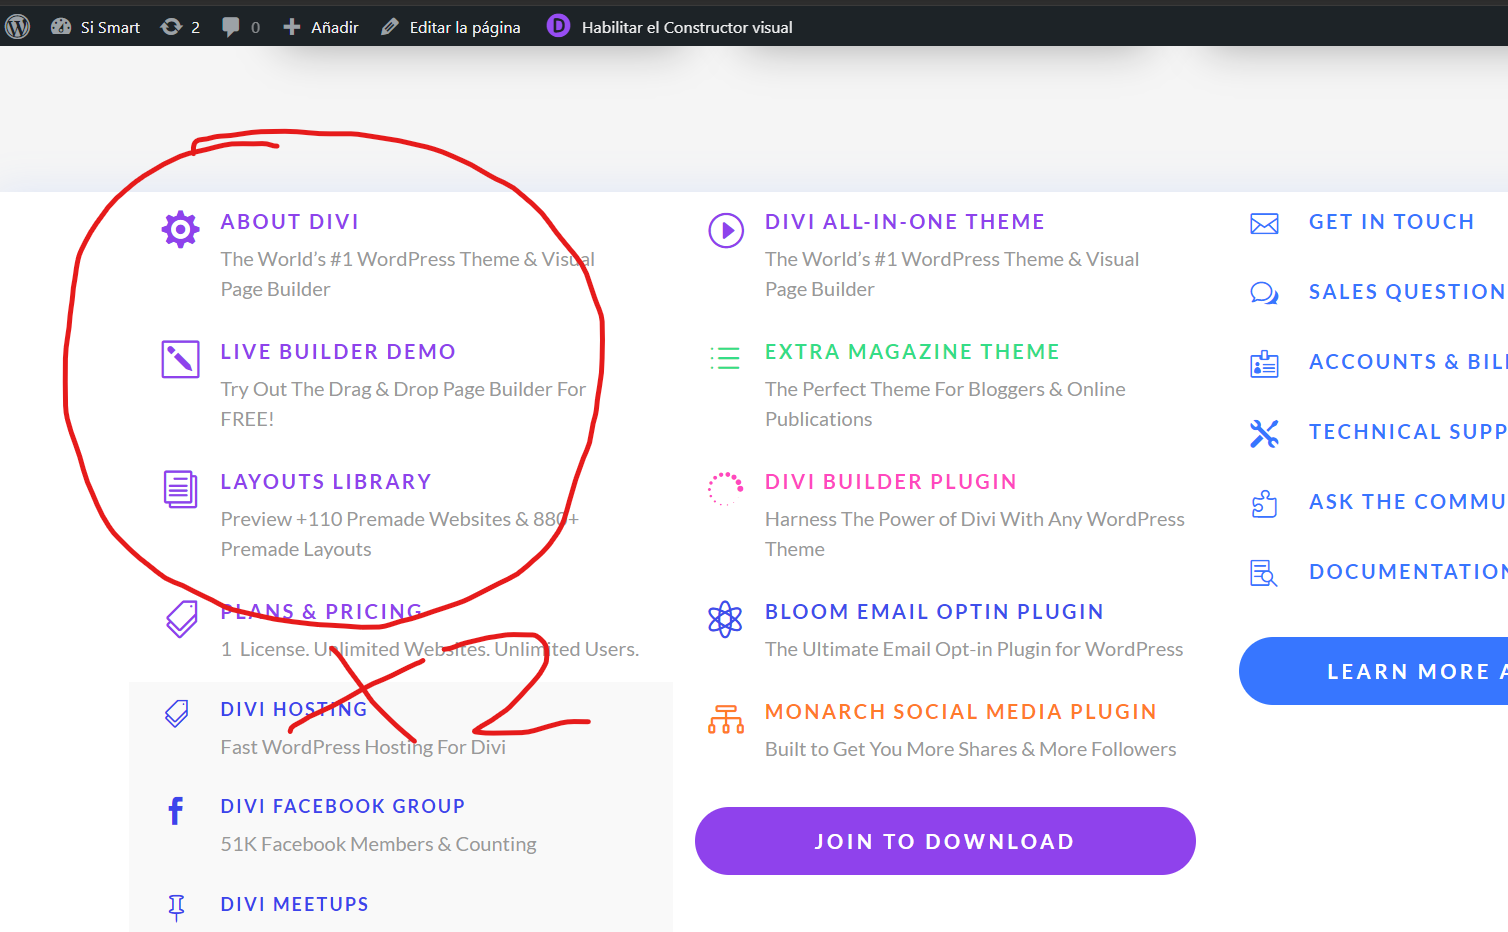Open the Divi All-In-One Theme link

tap(905, 222)
